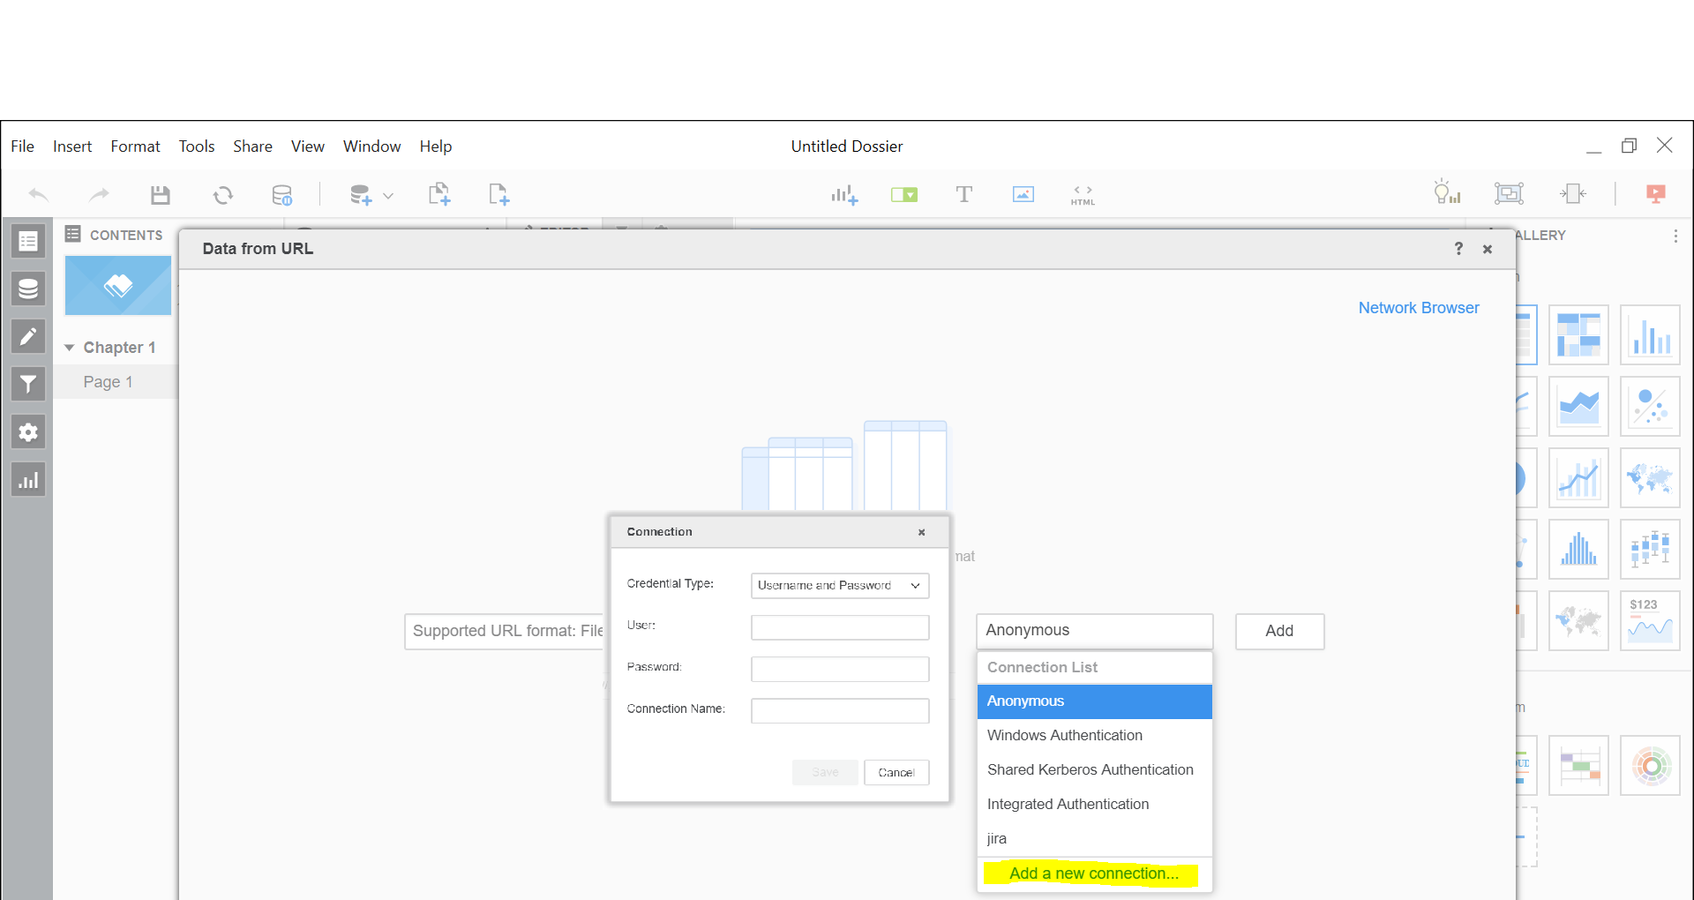Open help for Data from URL
The width and height of the screenshot is (1694, 900).
(x=1458, y=249)
